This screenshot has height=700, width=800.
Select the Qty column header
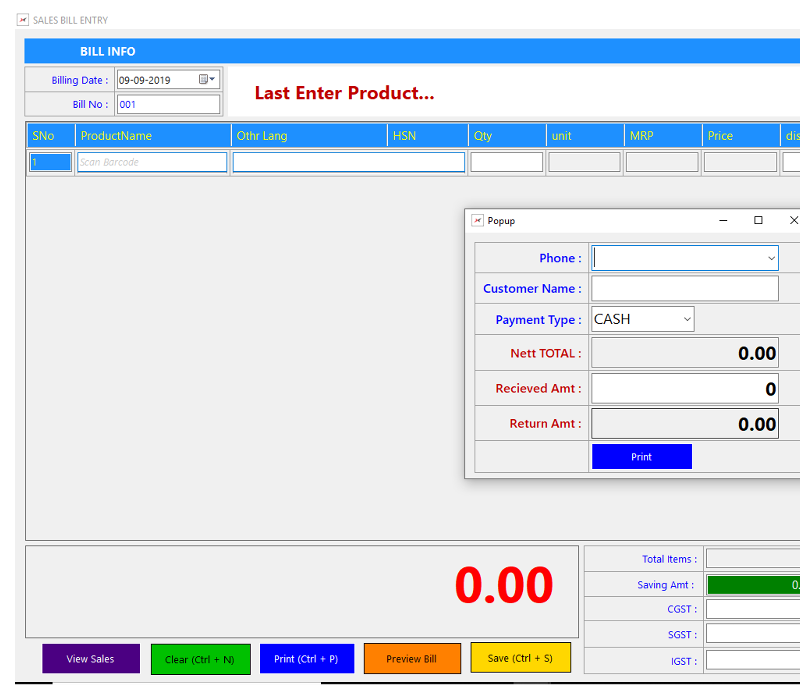click(507, 136)
